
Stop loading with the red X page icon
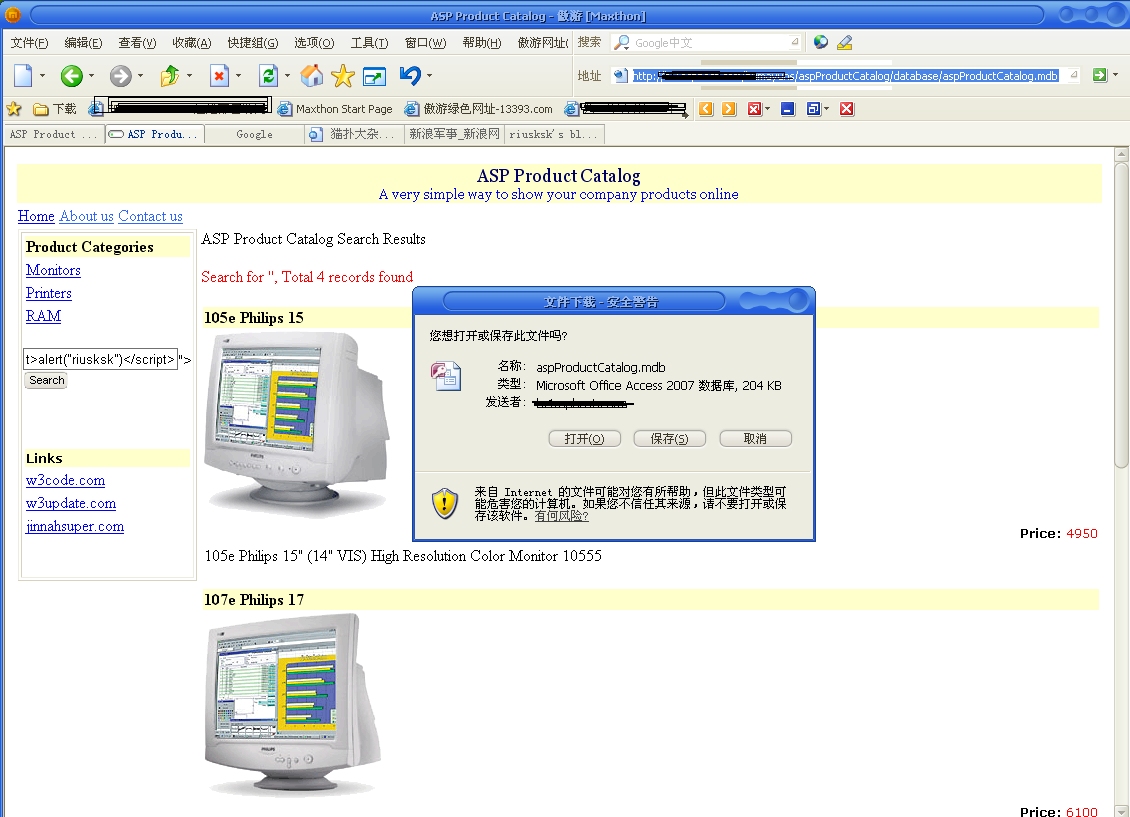(x=219, y=75)
